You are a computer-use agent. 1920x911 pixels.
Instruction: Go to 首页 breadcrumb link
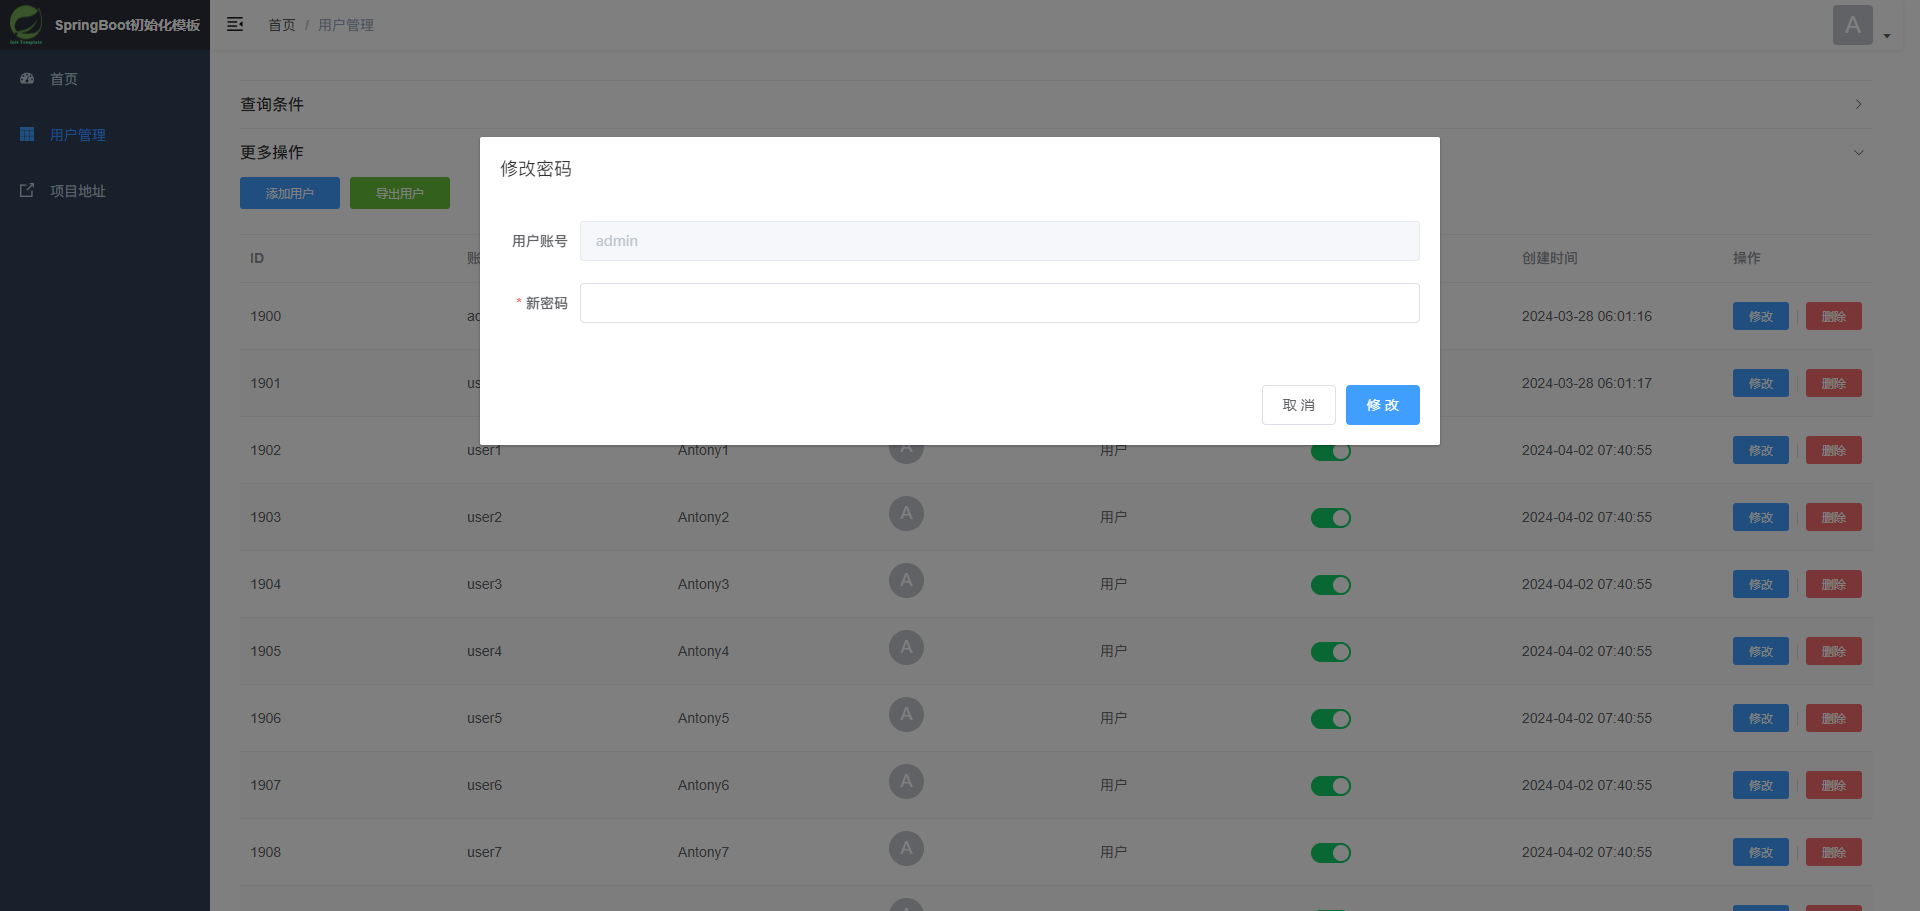point(282,25)
